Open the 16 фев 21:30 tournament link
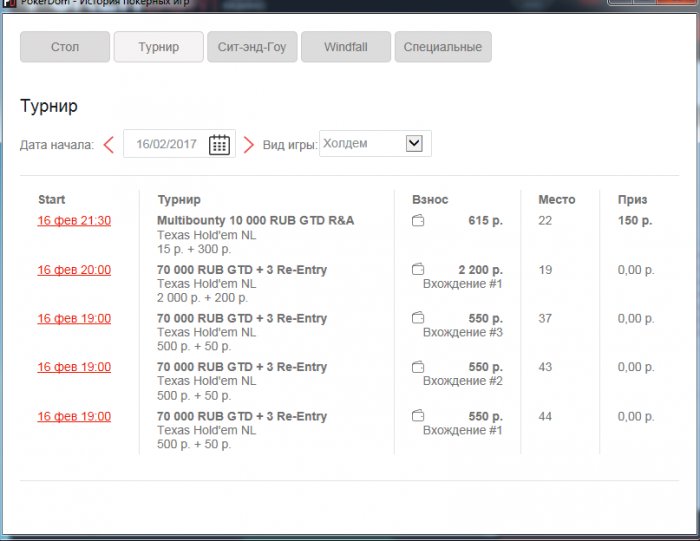The width and height of the screenshot is (700, 541). click(x=74, y=221)
